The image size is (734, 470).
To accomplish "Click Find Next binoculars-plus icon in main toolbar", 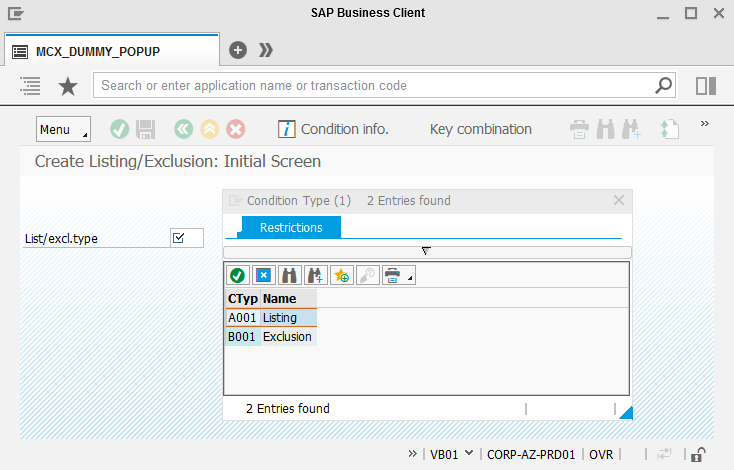I will [631, 129].
